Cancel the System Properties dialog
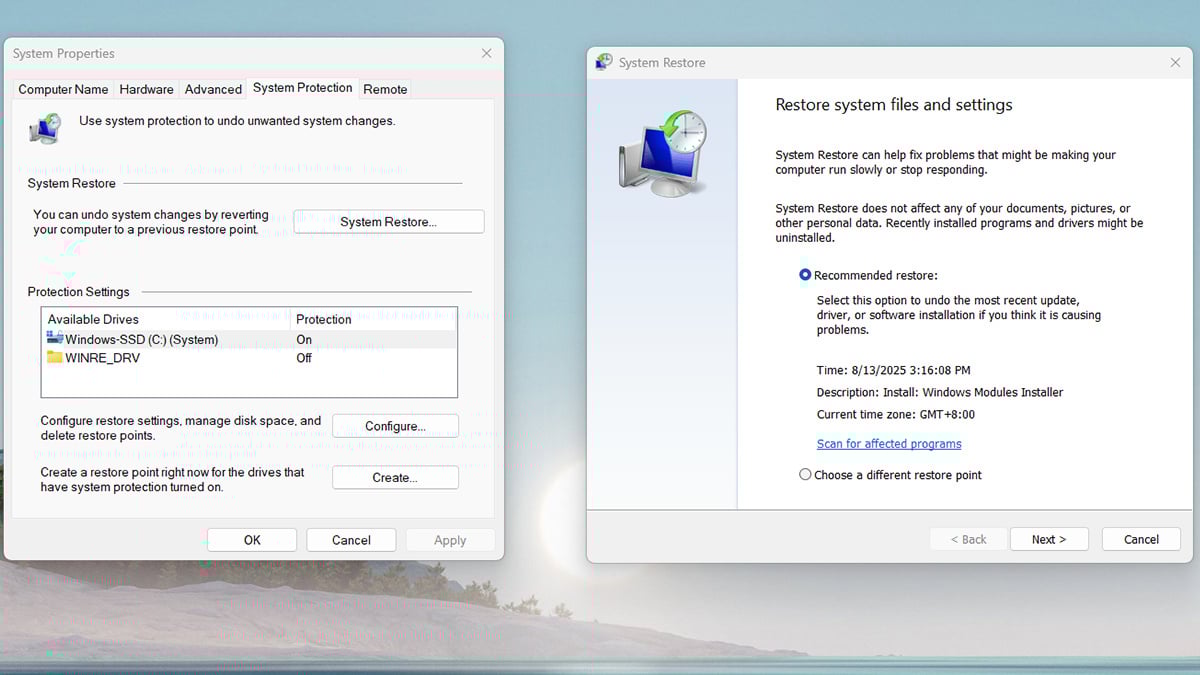1200x675 pixels. 351,540
